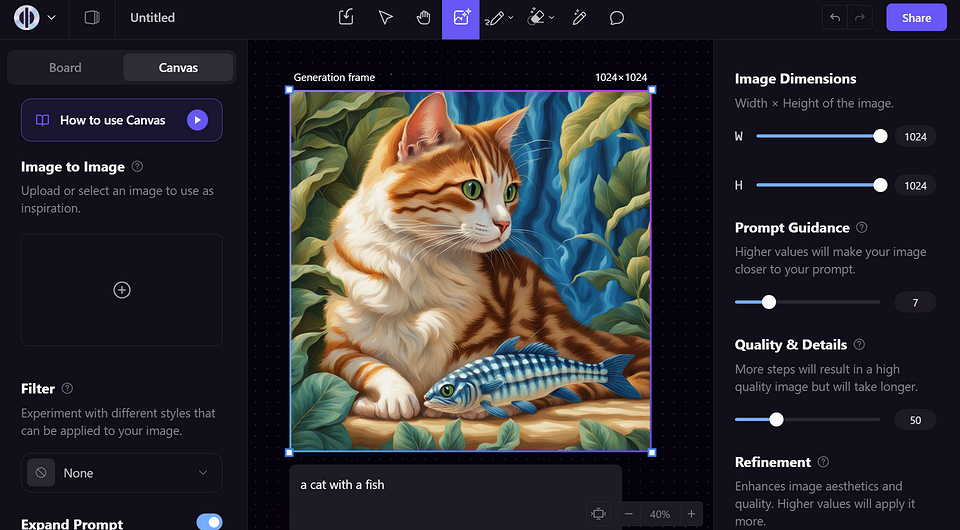Click the Share button
Screen dimensions: 960x530
tap(916, 18)
